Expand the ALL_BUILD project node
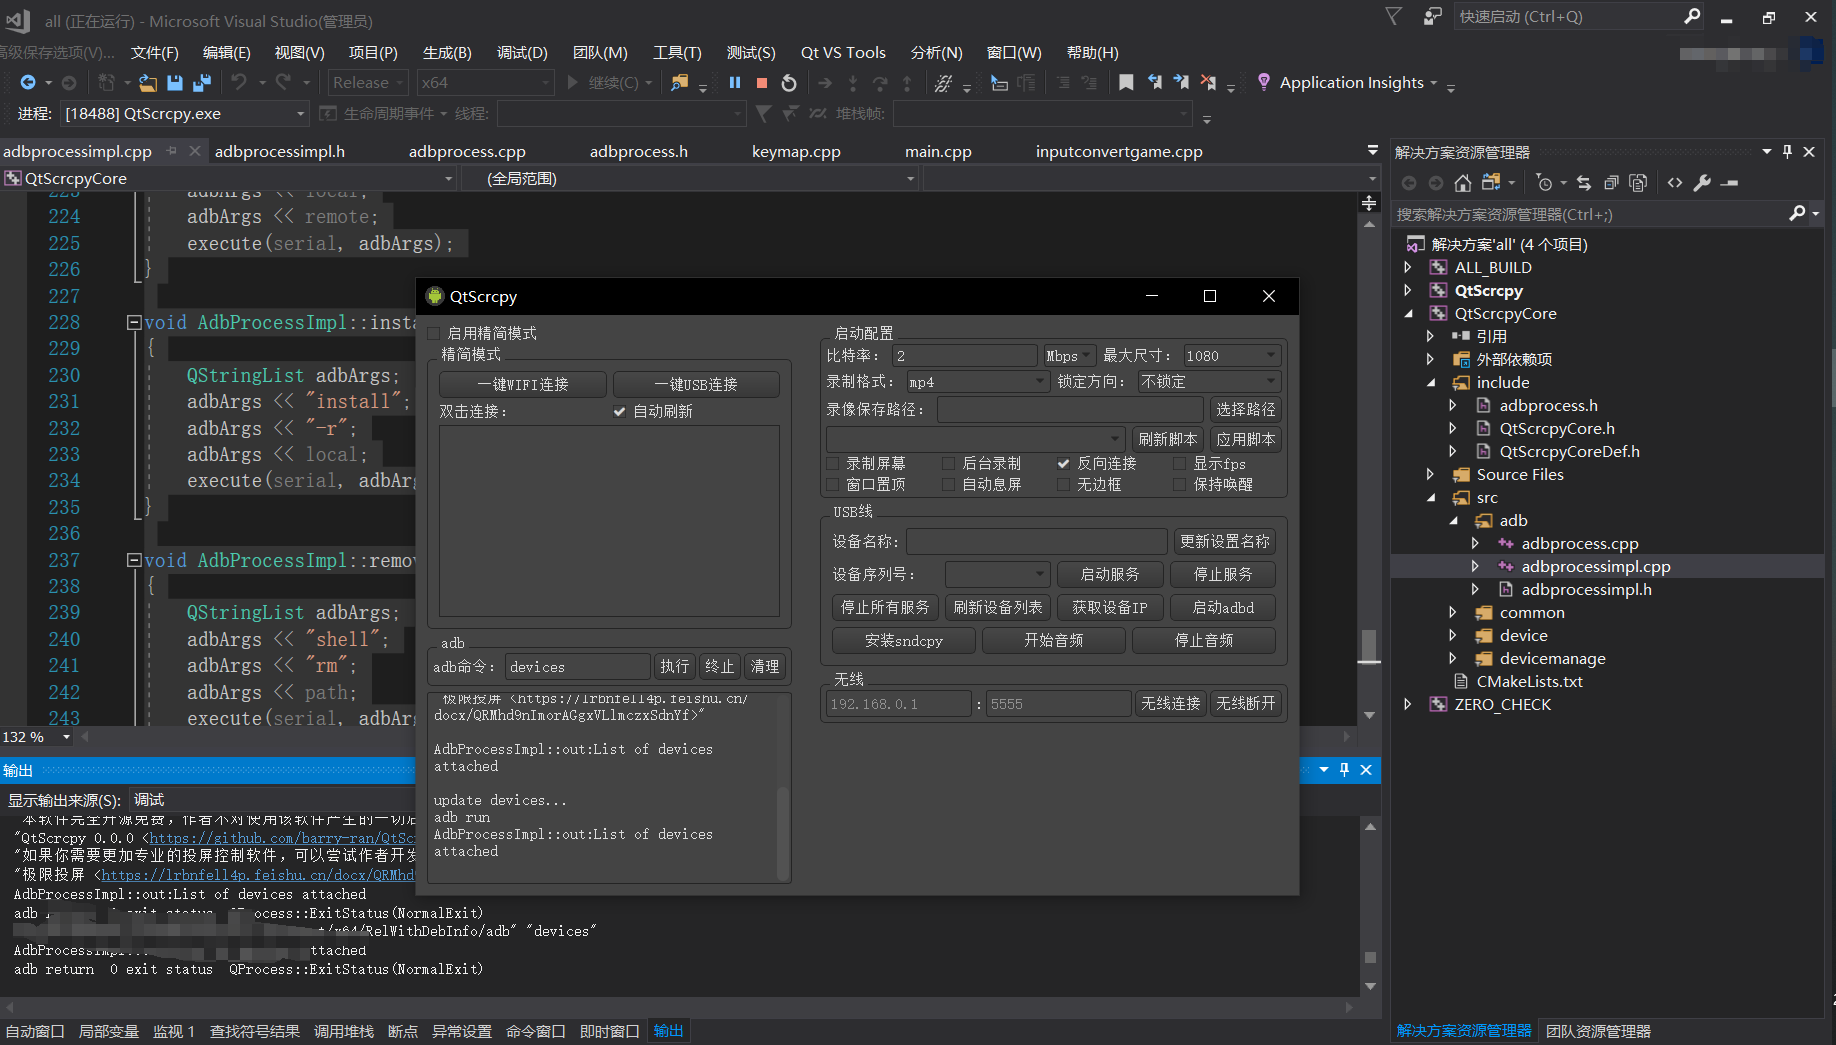Image resolution: width=1836 pixels, height=1045 pixels. 1408,267
